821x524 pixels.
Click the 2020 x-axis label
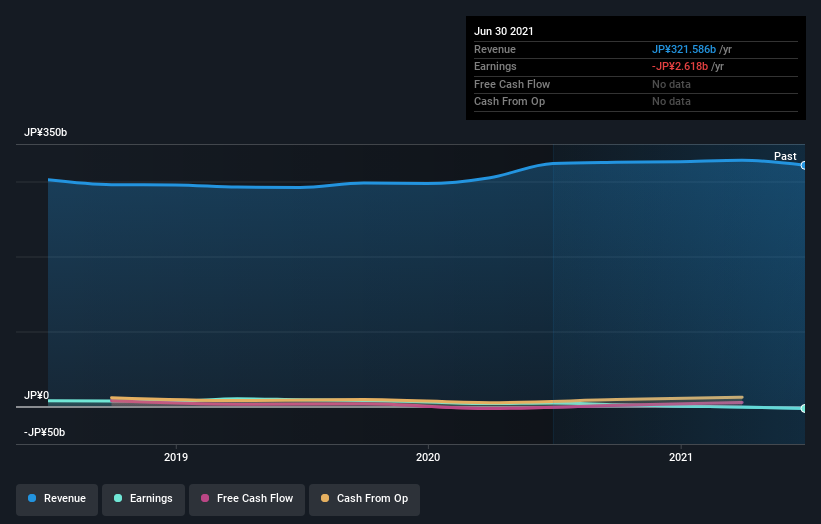428,457
